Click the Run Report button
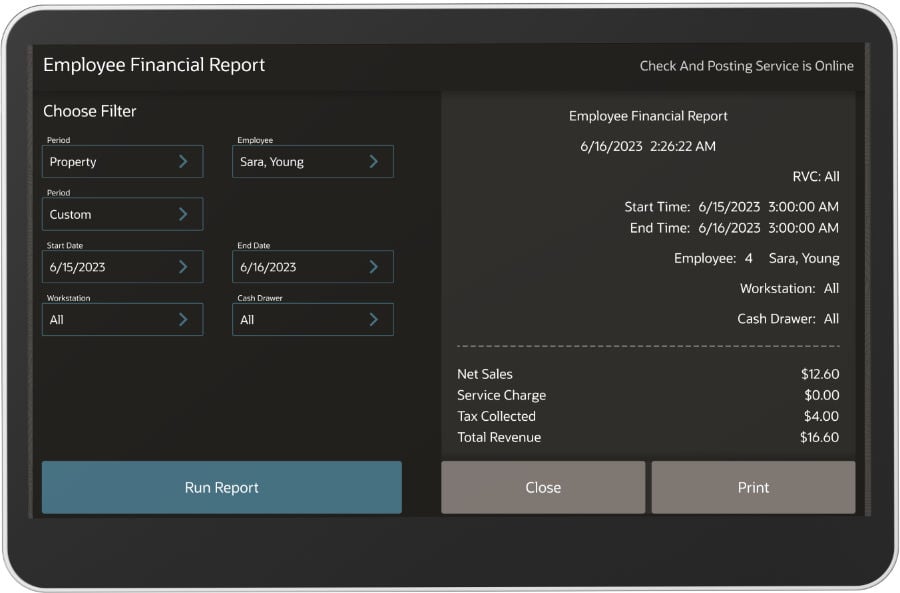 click(222, 487)
